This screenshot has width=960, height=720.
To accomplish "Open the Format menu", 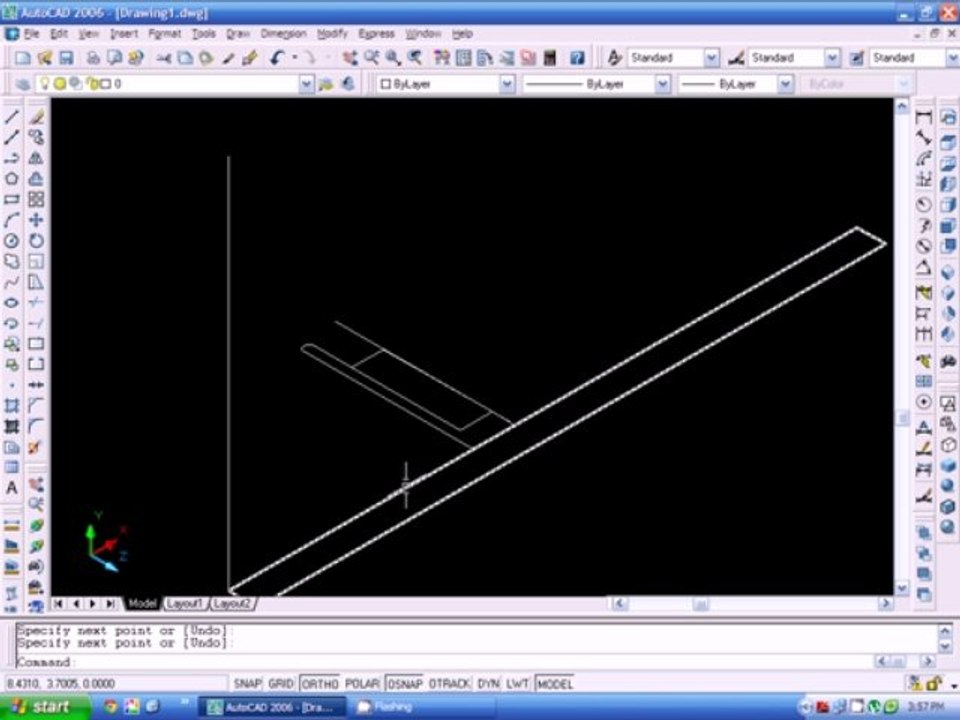I will 165,34.
